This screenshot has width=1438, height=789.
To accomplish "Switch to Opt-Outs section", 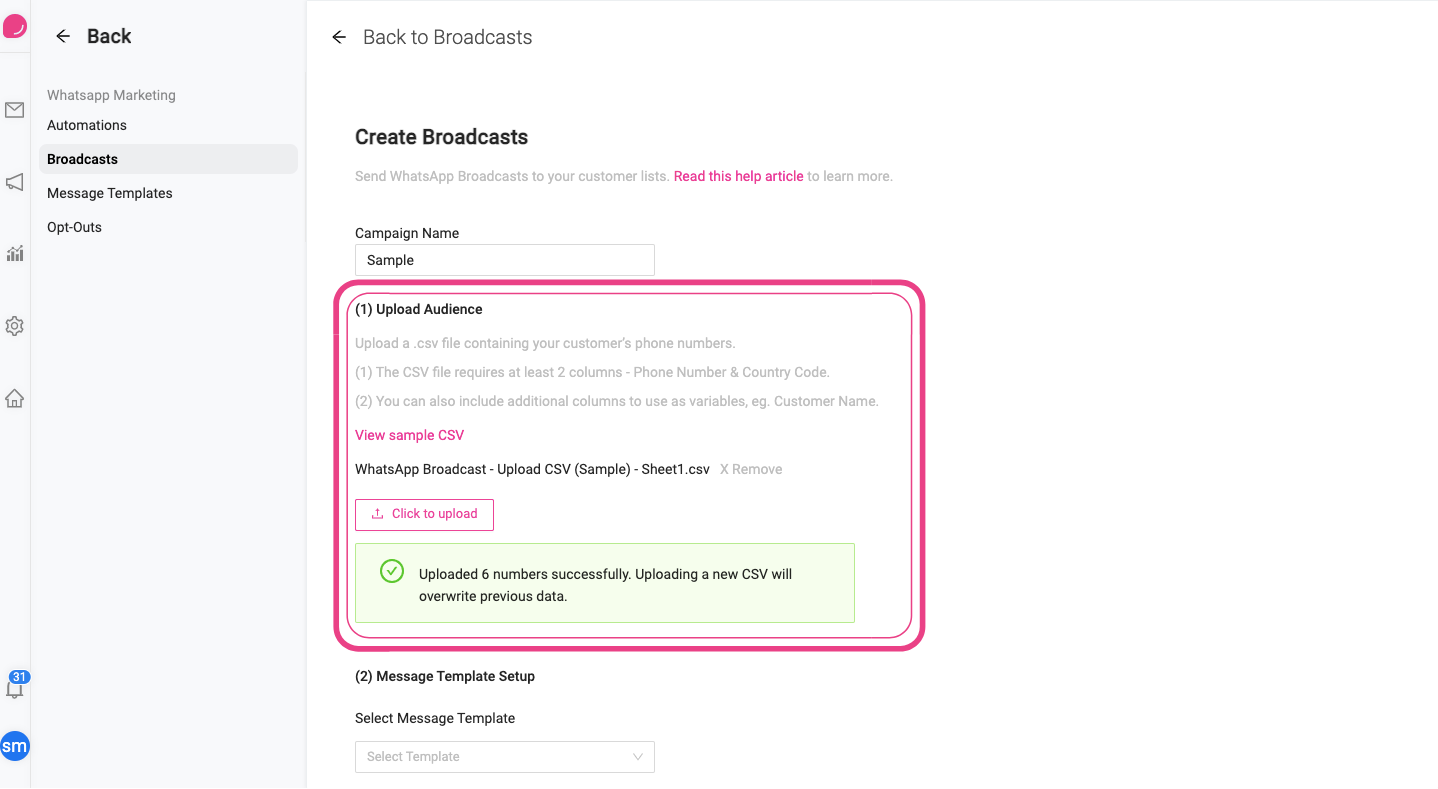I will (x=74, y=226).
